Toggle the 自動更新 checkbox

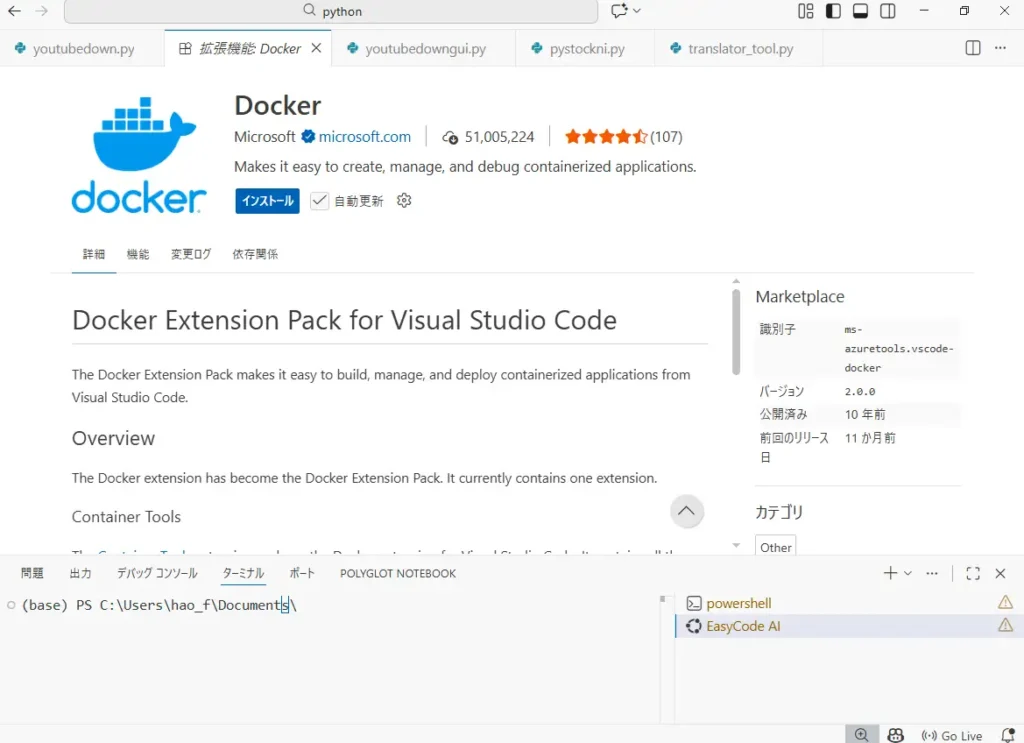point(319,200)
